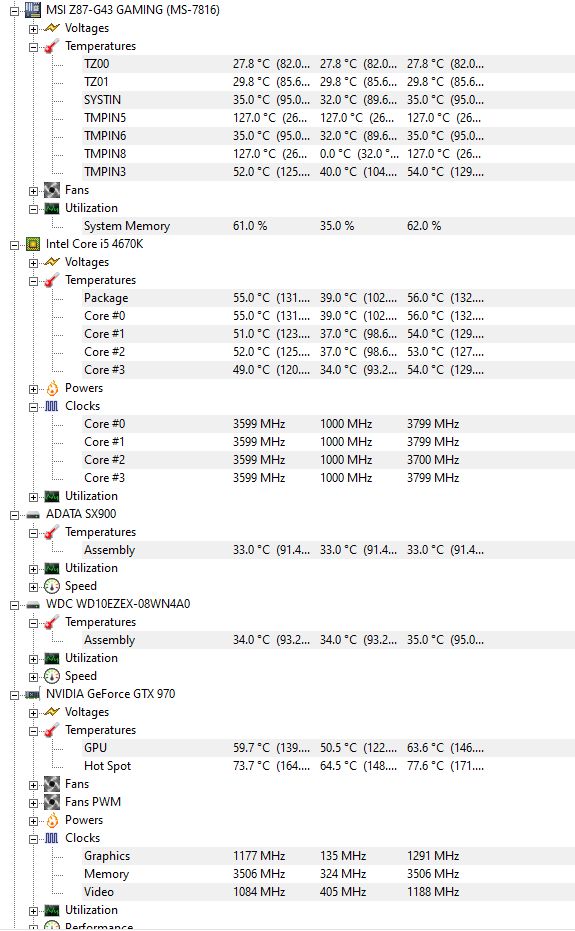
Task: Click the MSI Z87-G43 motherboard icon
Action: click(33, 10)
